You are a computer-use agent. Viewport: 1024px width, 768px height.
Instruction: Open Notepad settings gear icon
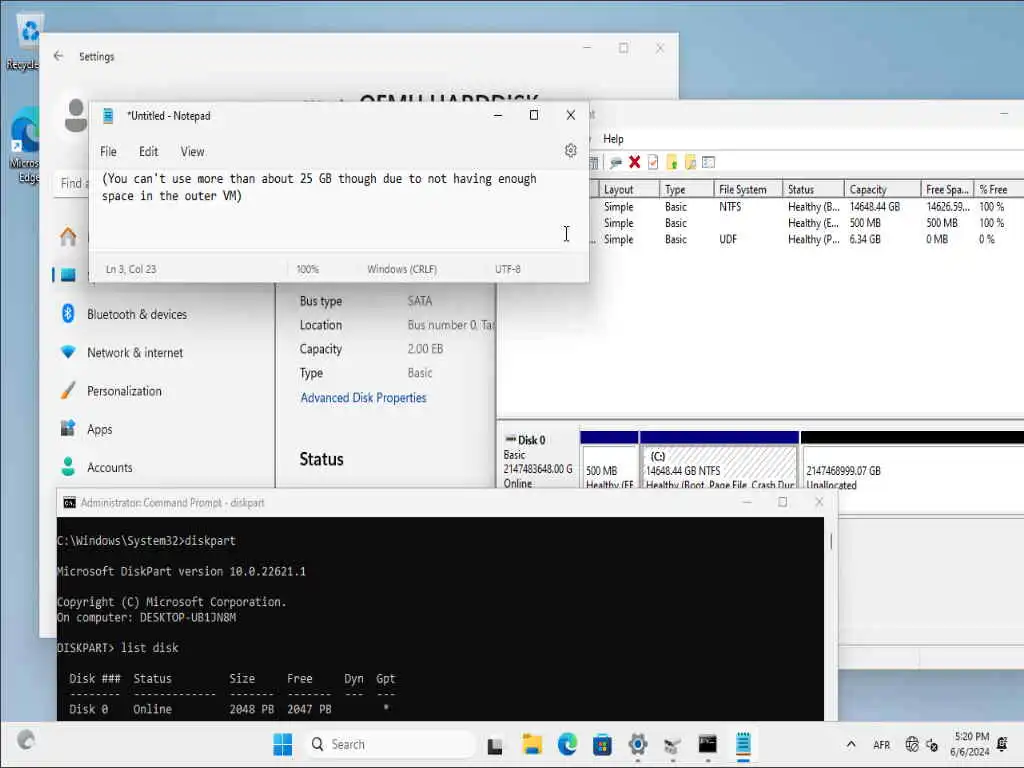[570, 151]
